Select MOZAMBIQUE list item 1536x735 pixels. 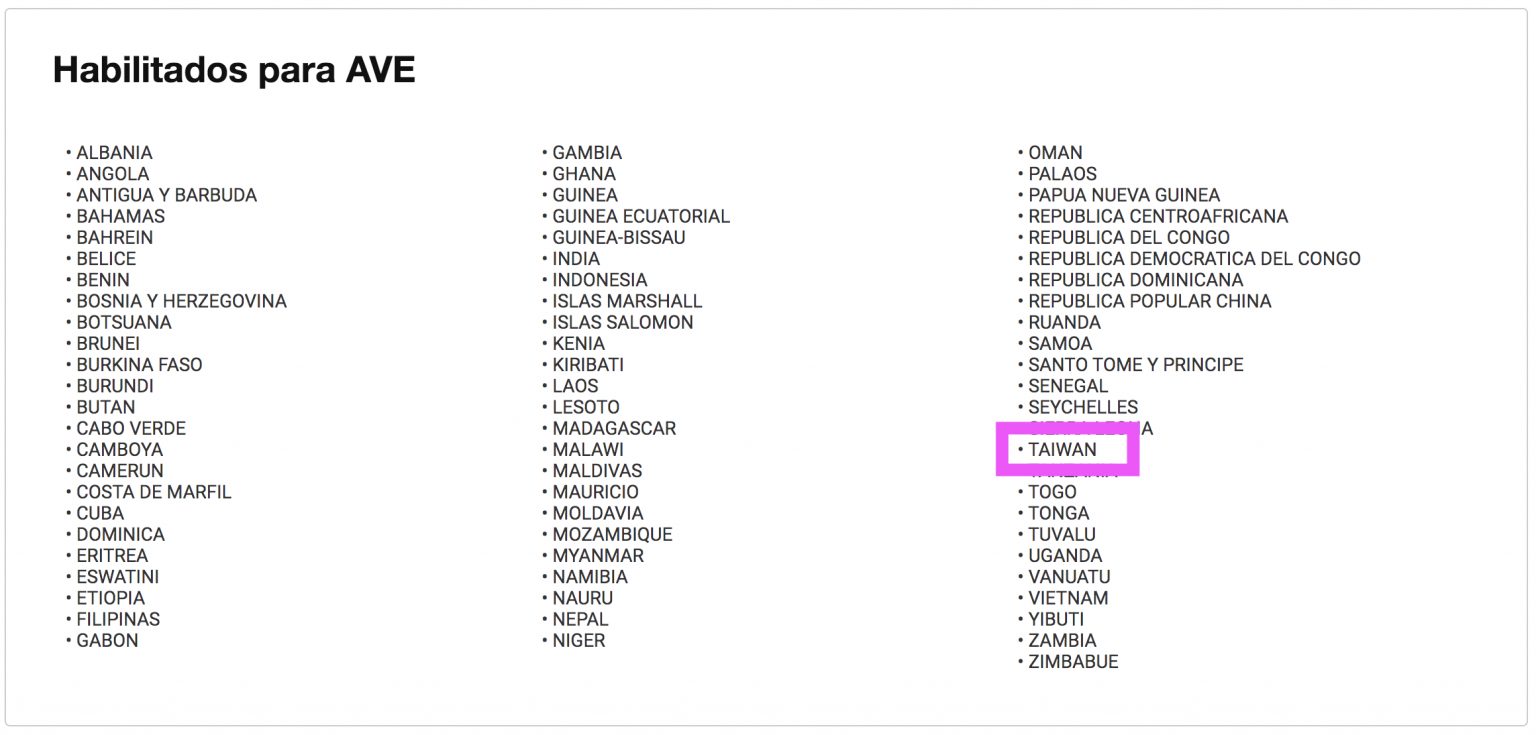point(612,534)
